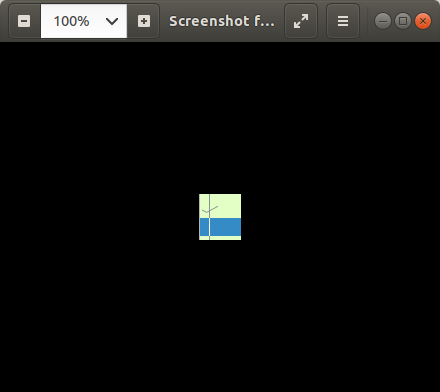Maximize the image viewer window
Image resolution: width=440 pixels, height=392 pixels.
pyautogui.click(x=403, y=21)
